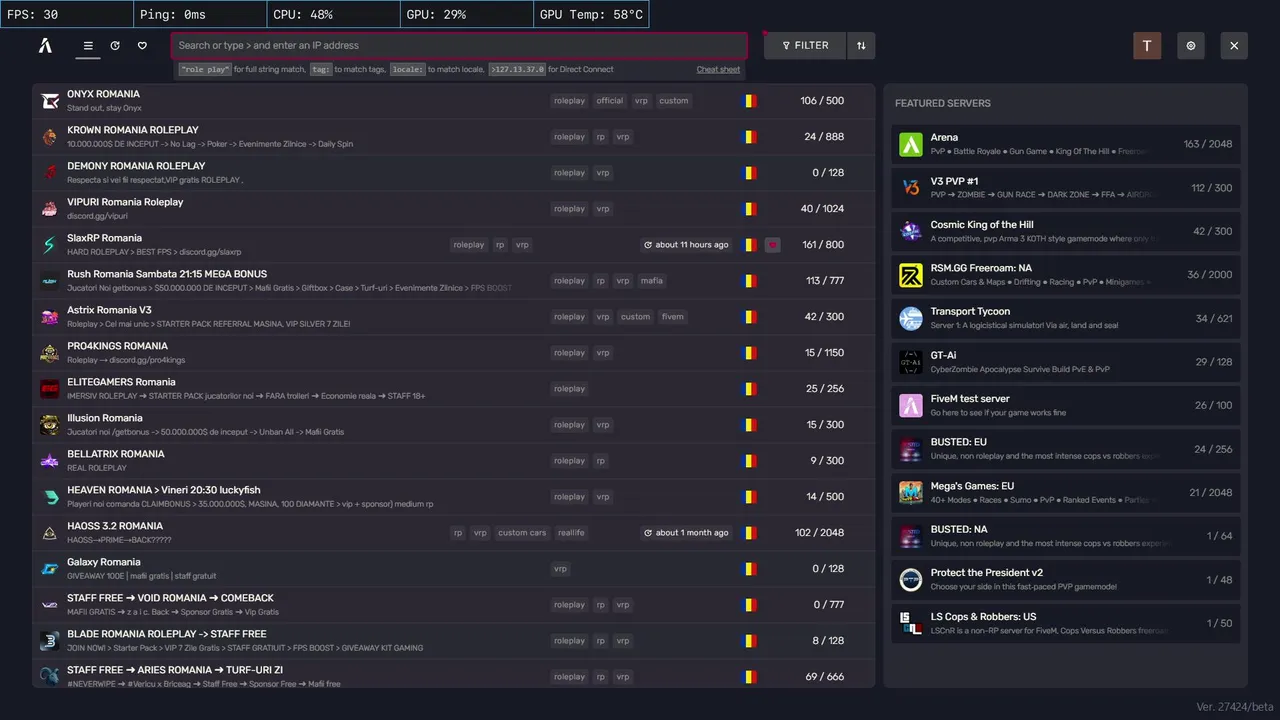This screenshot has width=1280, height=720.
Task: Open settings gear icon
Action: coord(1191,45)
